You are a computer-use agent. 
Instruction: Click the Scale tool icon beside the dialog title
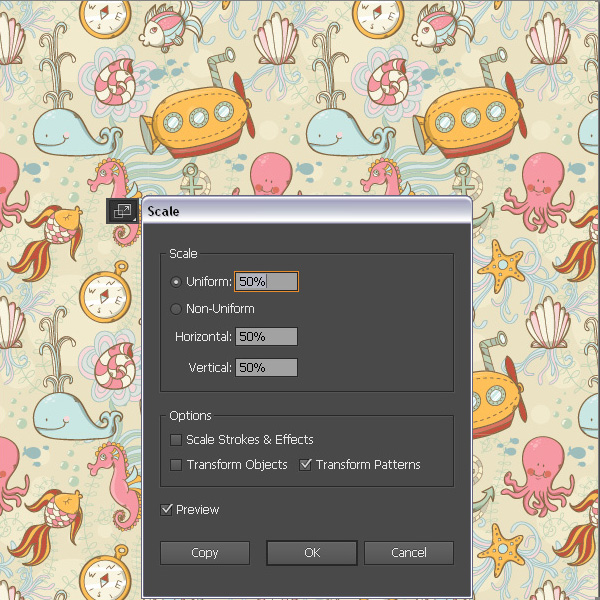point(122,211)
